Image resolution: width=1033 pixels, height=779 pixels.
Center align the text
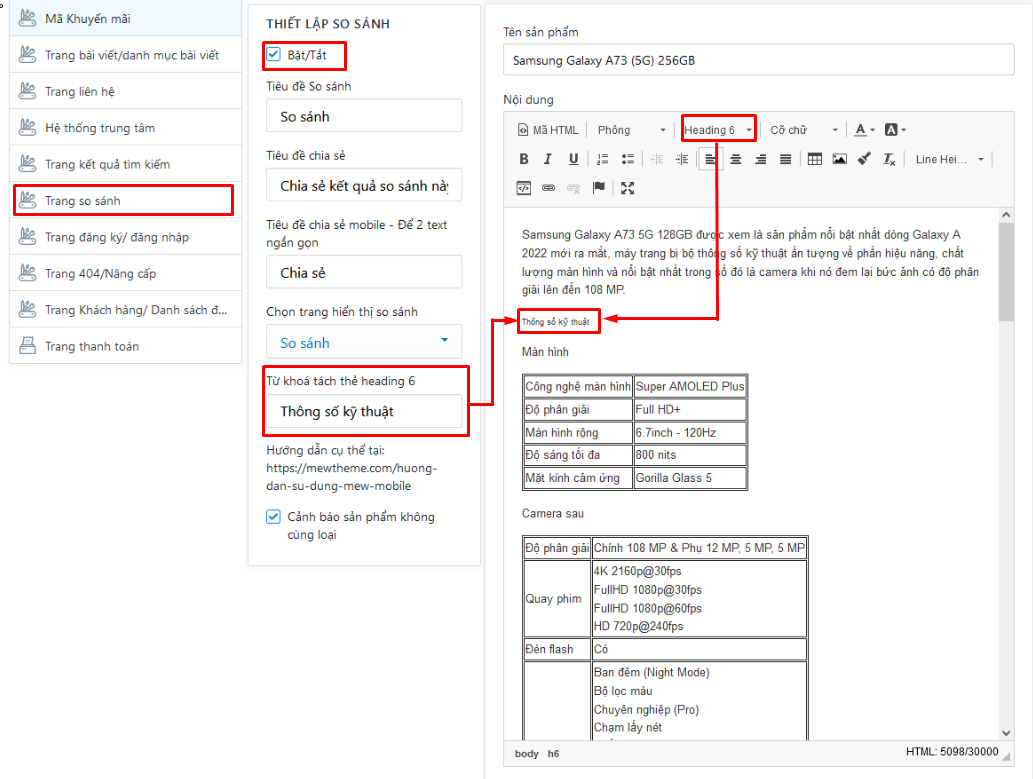736,159
